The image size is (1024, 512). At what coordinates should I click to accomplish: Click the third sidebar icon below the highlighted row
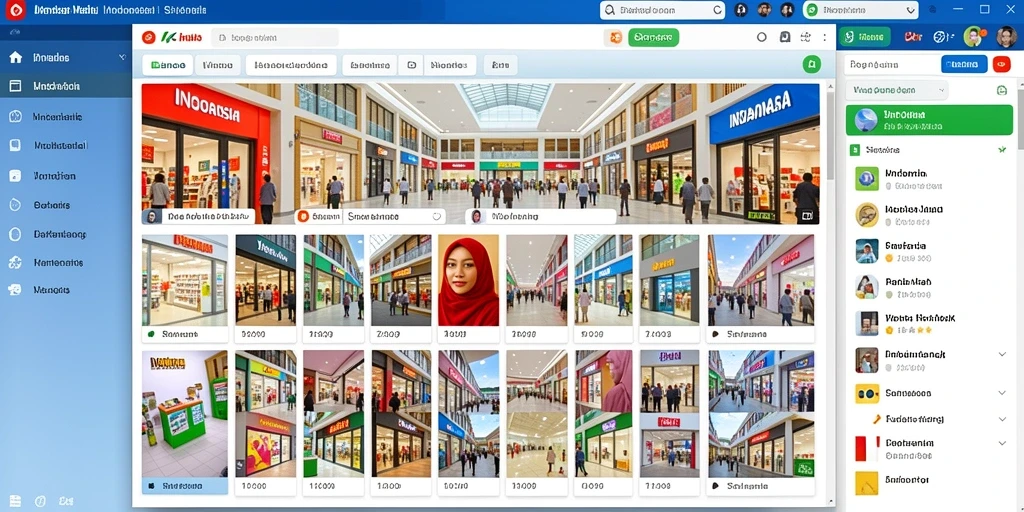point(16,176)
